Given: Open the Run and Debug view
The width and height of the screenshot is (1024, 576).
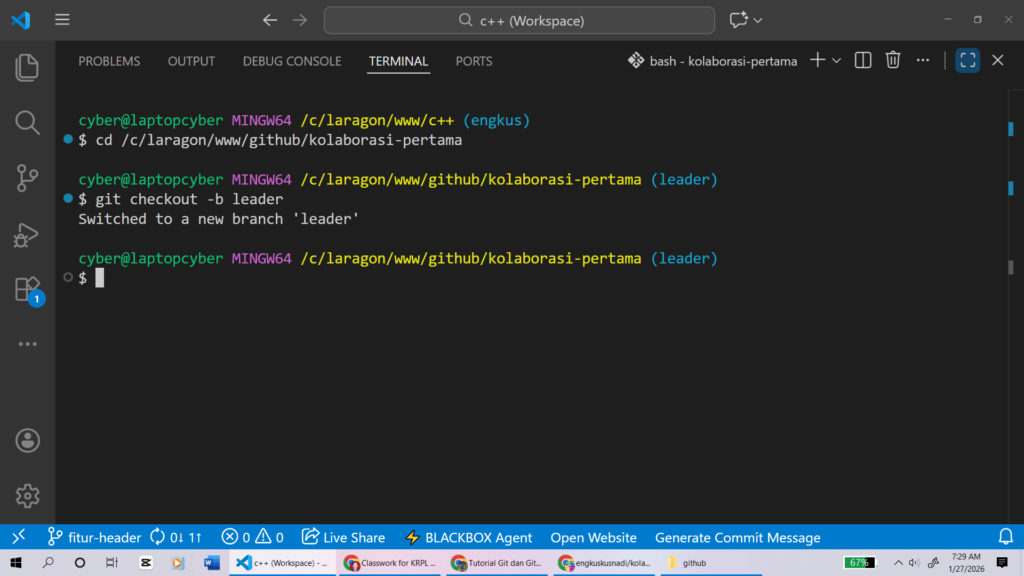Looking at the screenshot, I should tap(27, 234).
